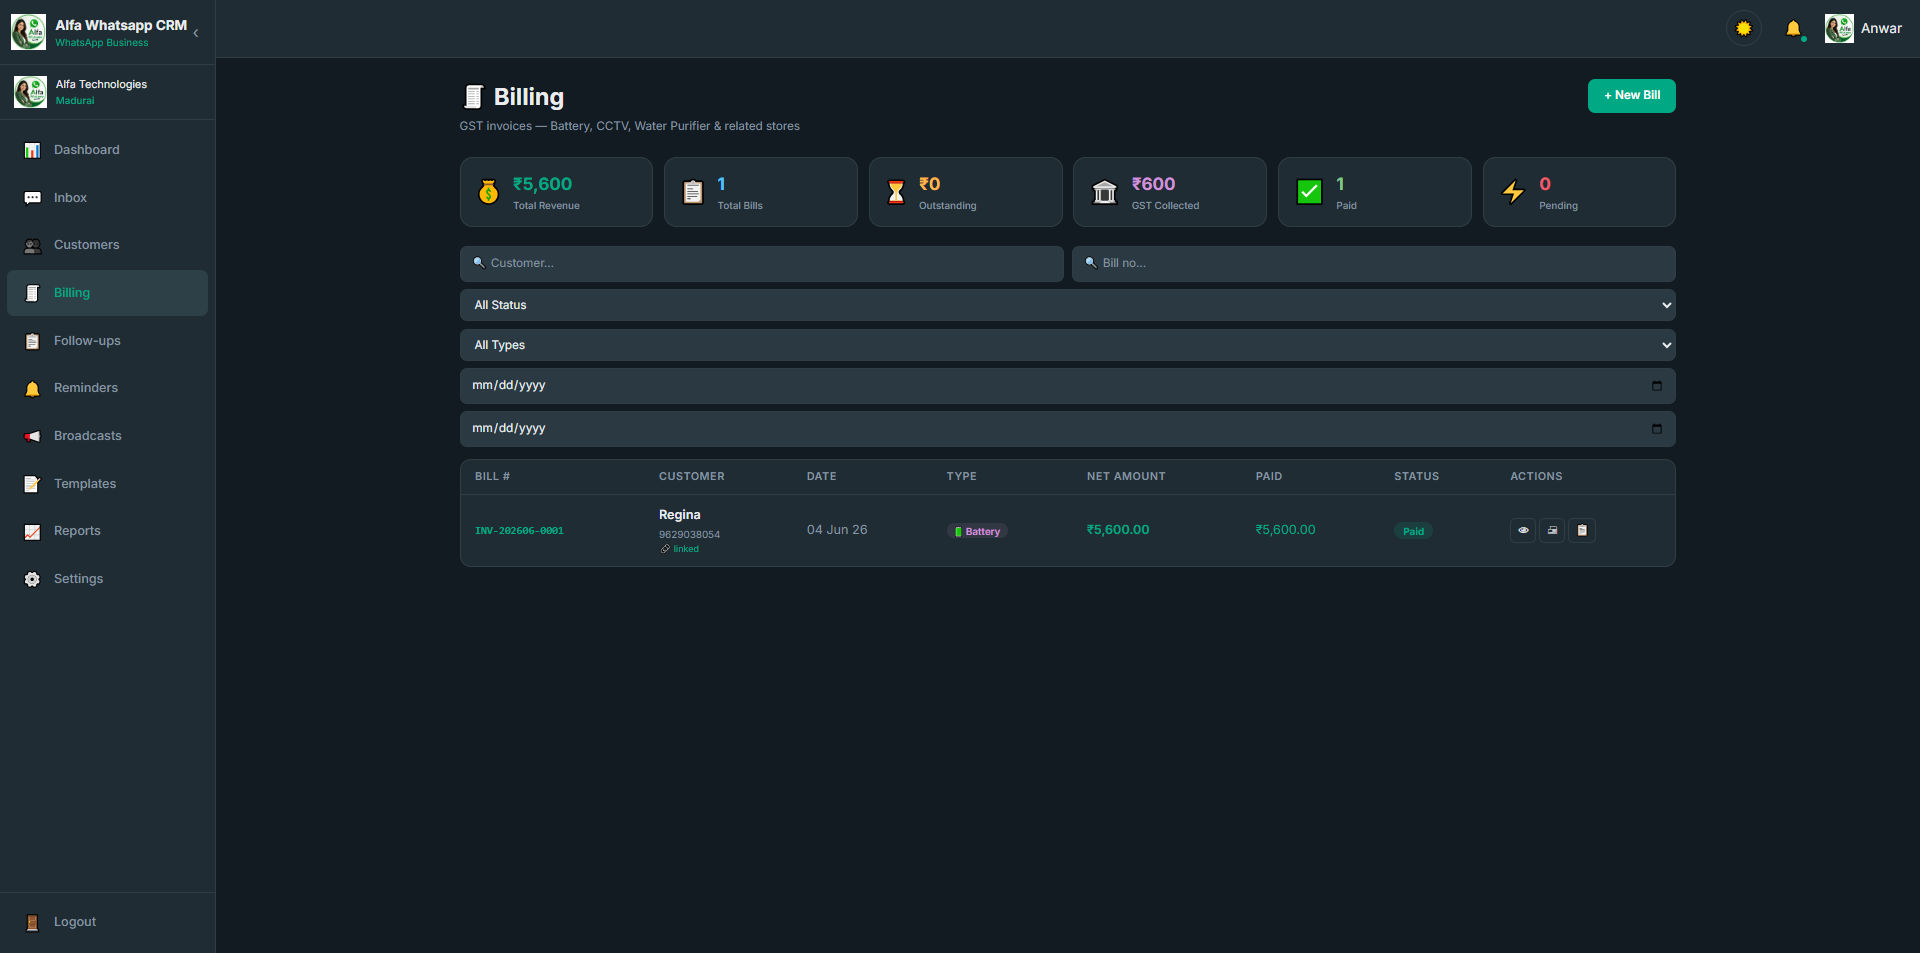Image resolution: width=1920 pixels, height=953 pixels.
Task: Log out using Logout link
Action: click(x=107, y=922)
